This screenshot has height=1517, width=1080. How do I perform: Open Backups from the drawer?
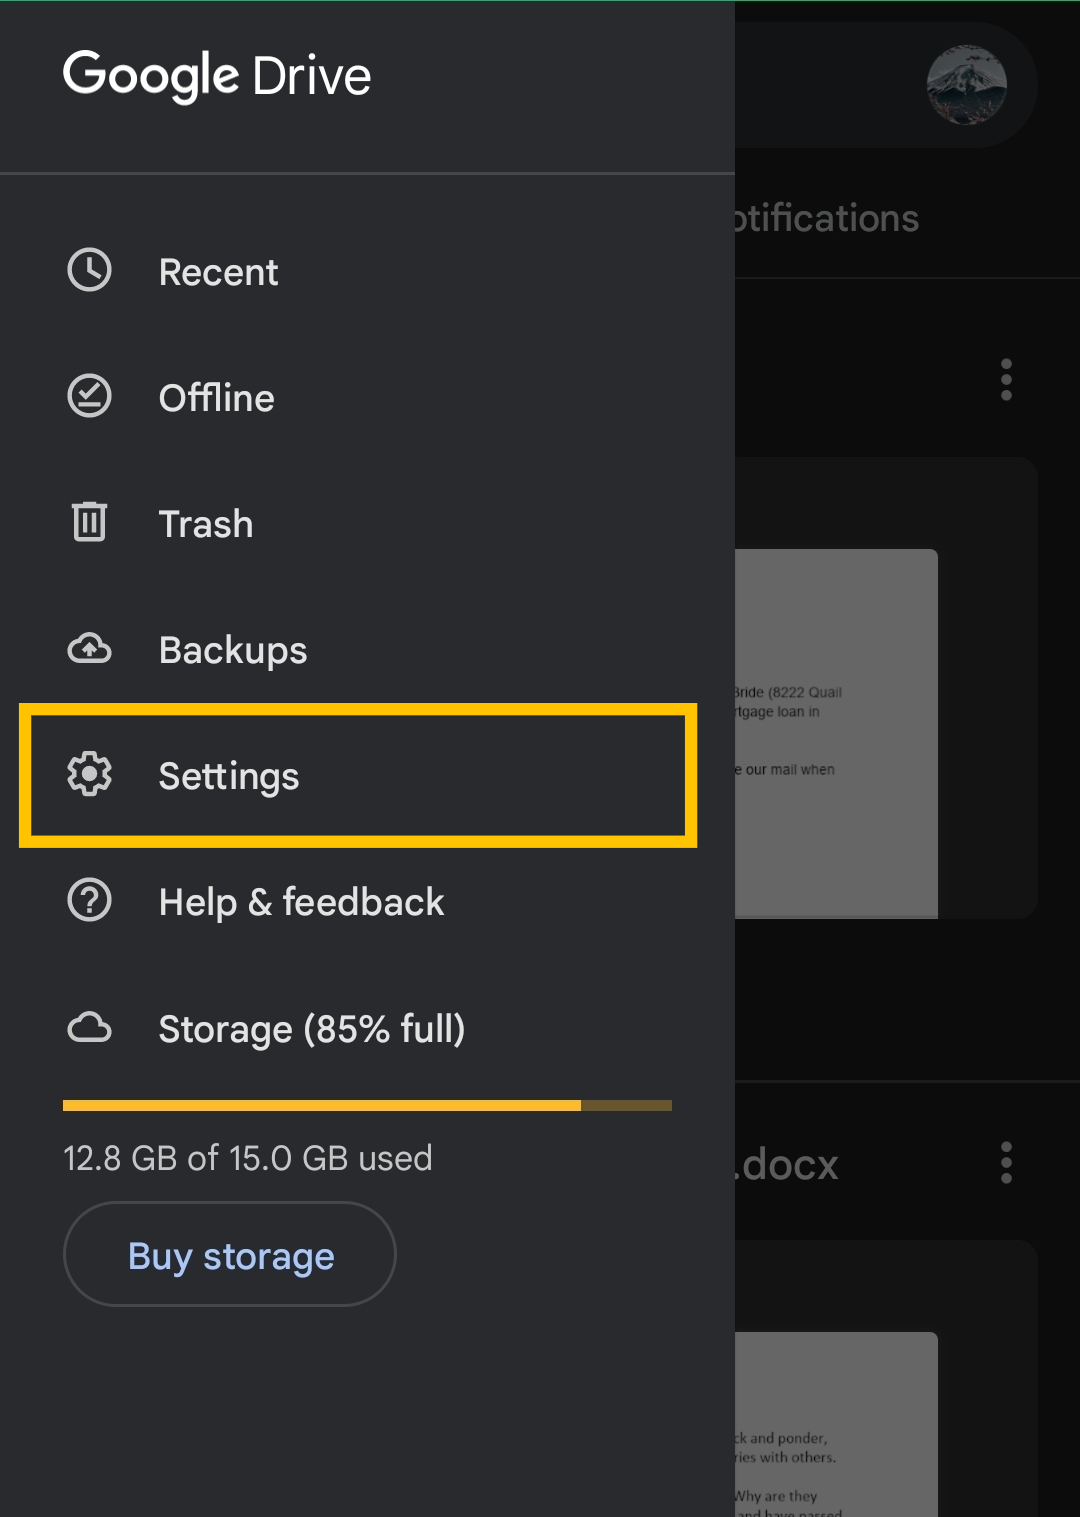[x=233, y=650]
